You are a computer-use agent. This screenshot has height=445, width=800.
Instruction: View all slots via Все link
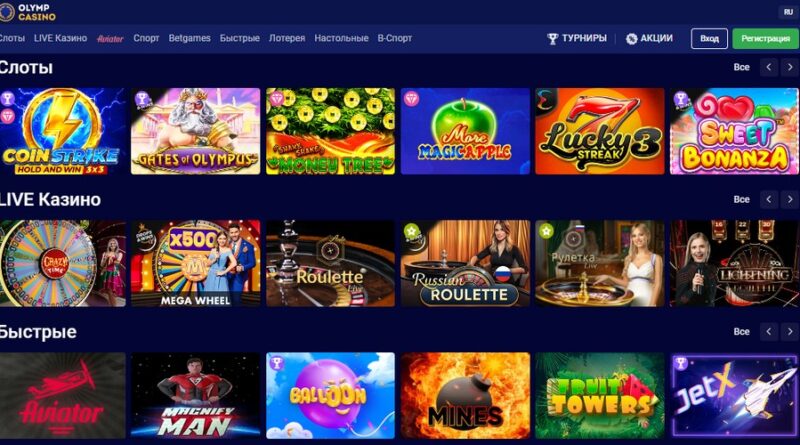click(741, 67)
